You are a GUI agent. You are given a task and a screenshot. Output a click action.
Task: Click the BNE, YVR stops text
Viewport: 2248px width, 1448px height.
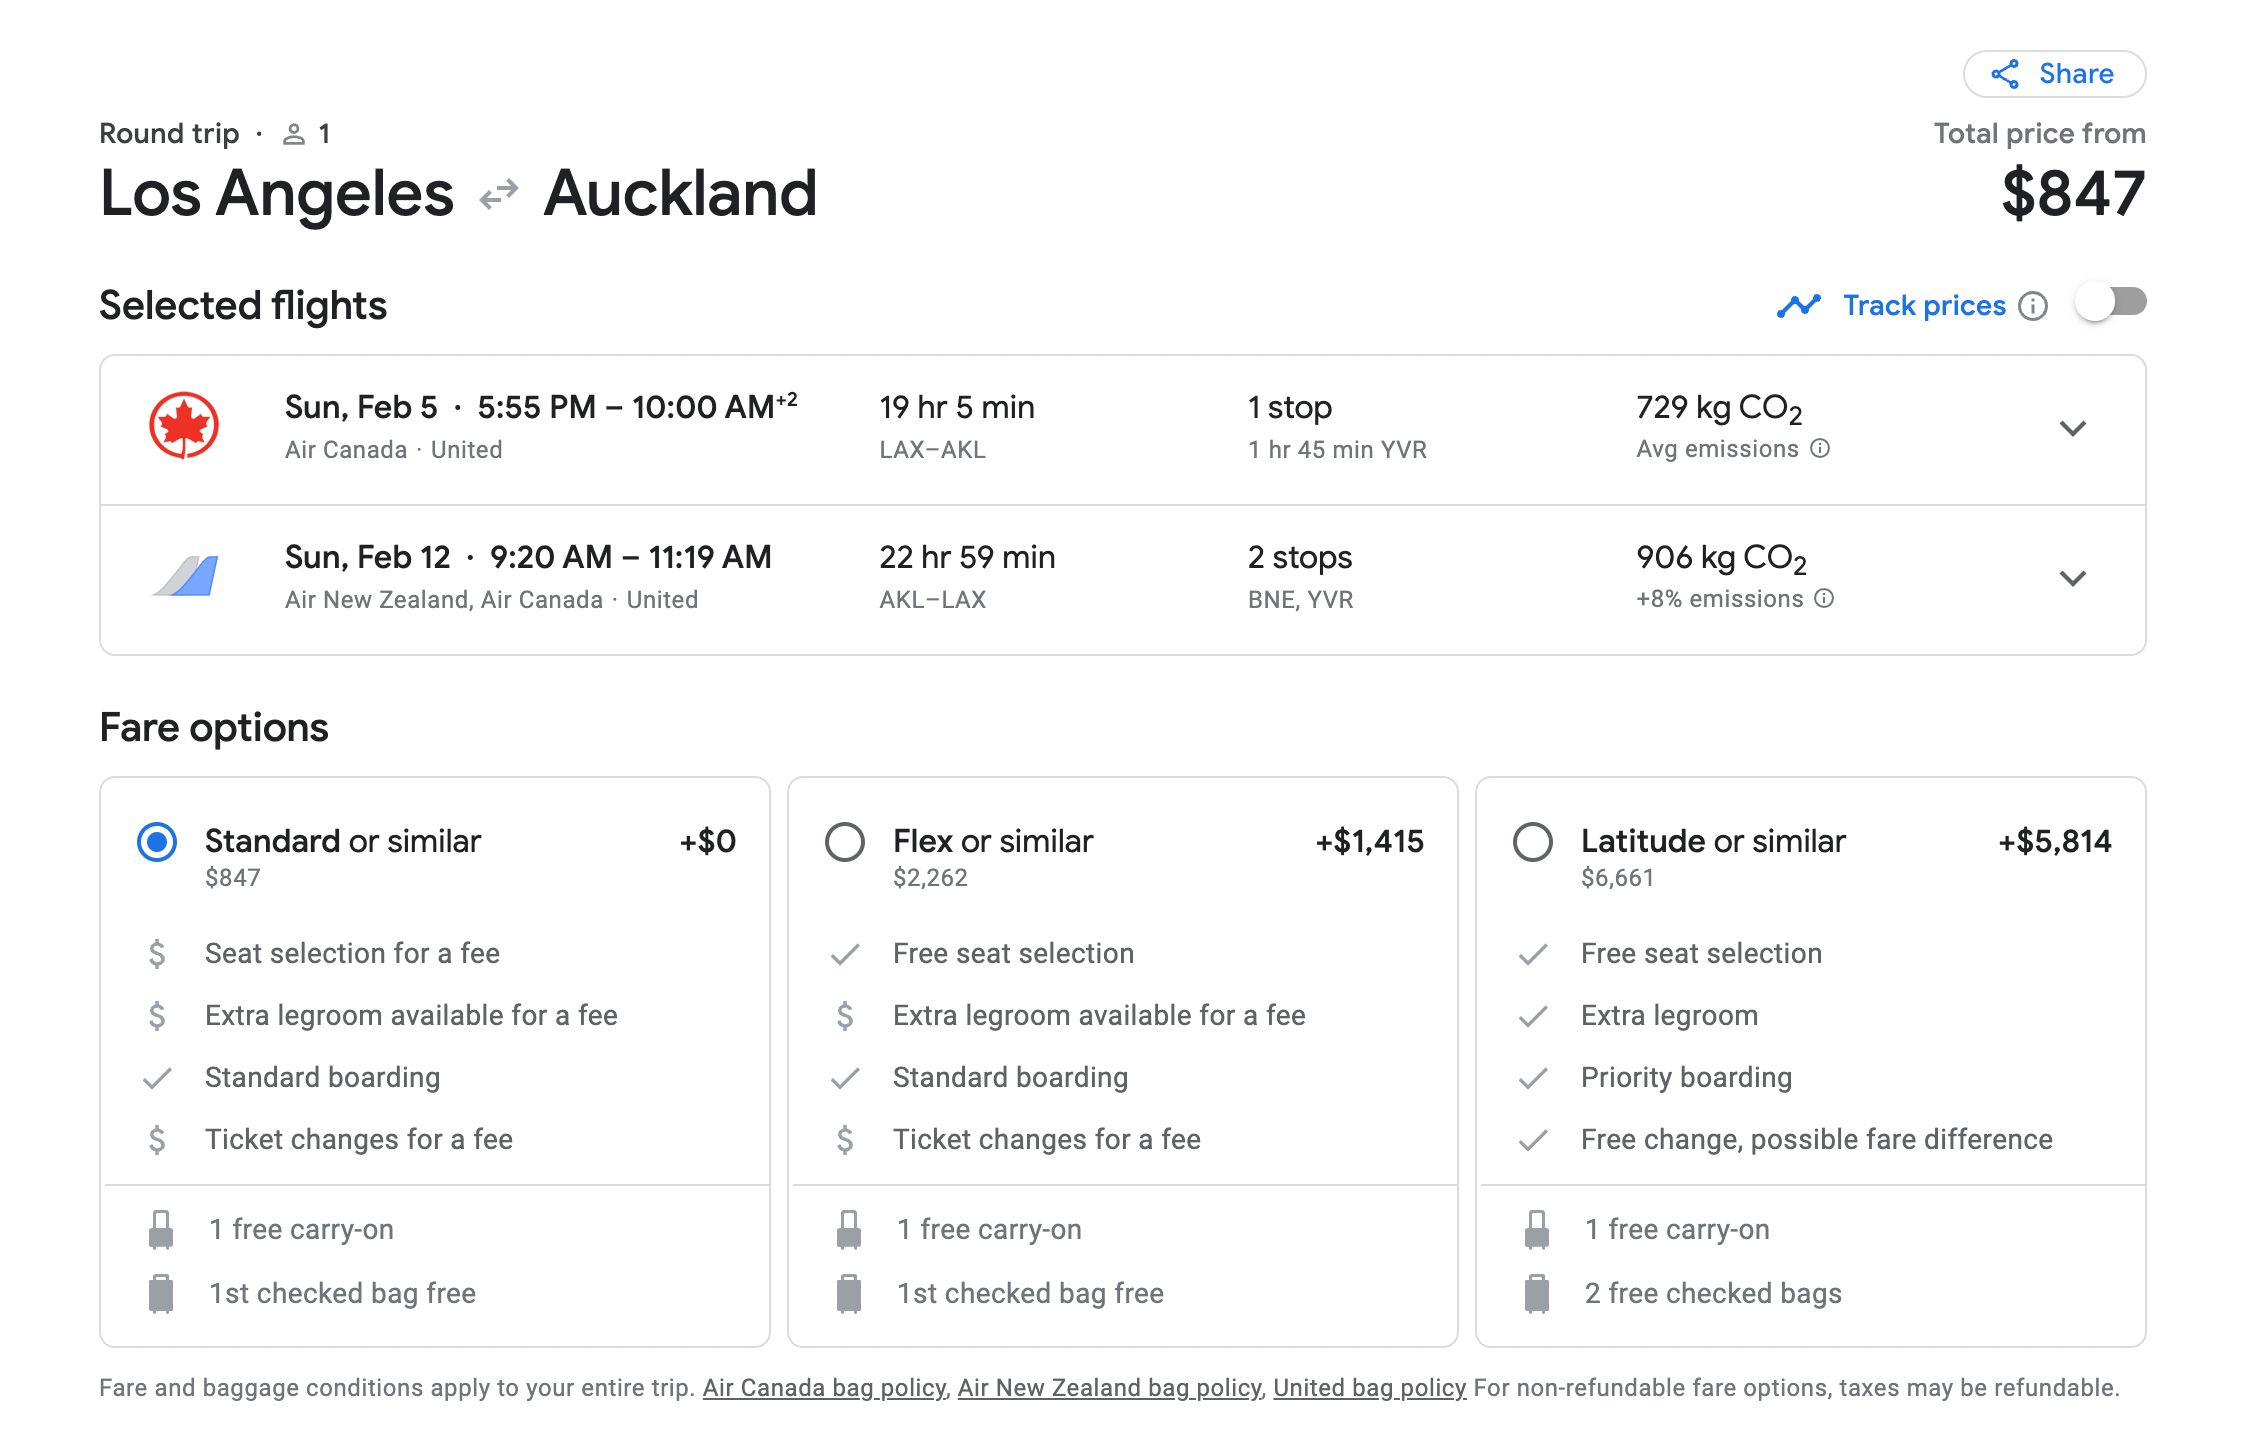[x=1300, y=600]
